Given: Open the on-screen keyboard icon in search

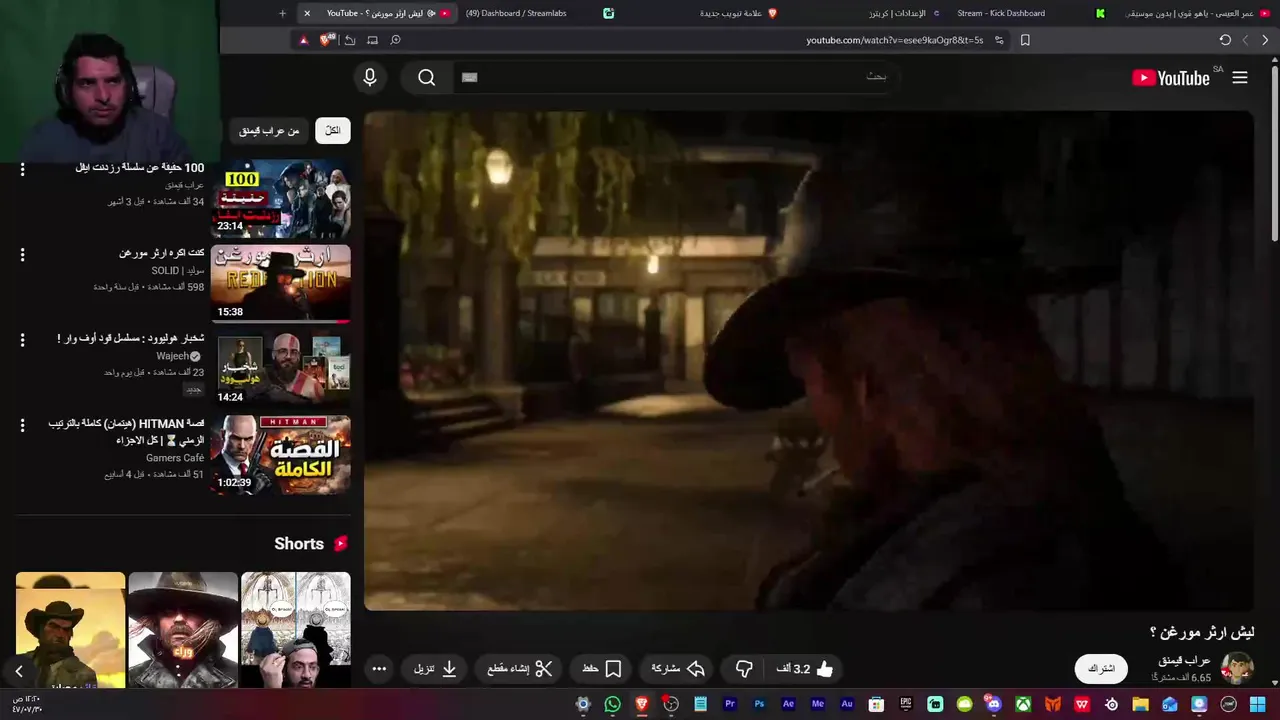Looking at the screenshot, I should (x=470, y=77).
